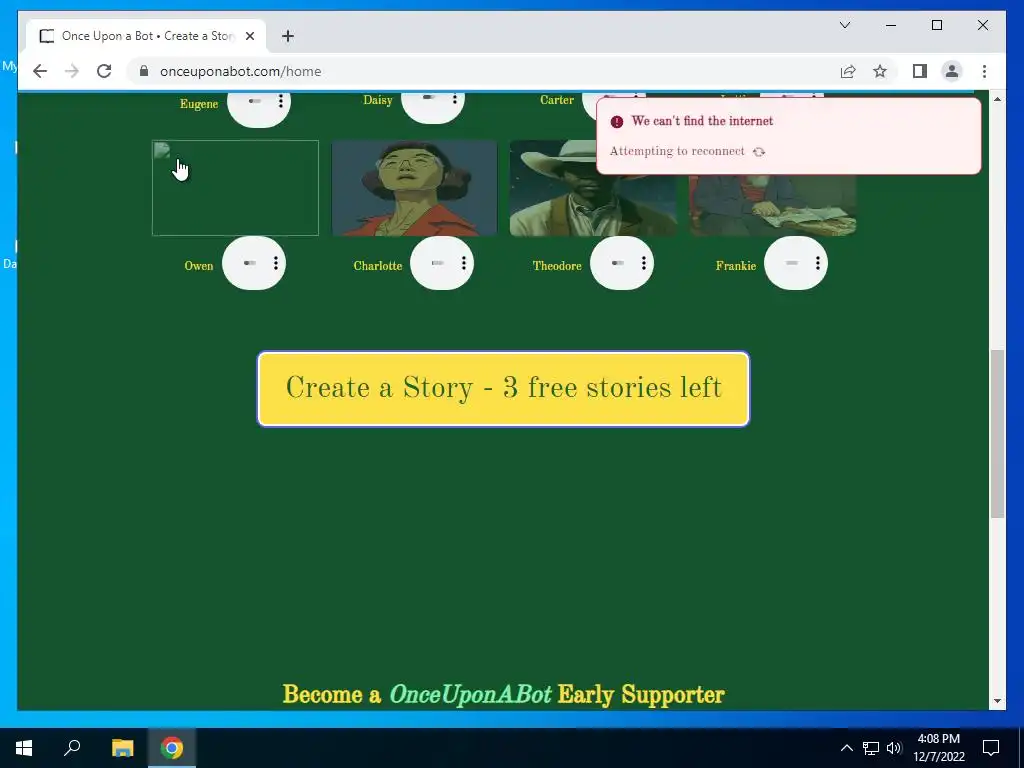1024x768 pixels.
Task: Click the 'We can't find the internet' message
Action: click(x=702, y=121)
